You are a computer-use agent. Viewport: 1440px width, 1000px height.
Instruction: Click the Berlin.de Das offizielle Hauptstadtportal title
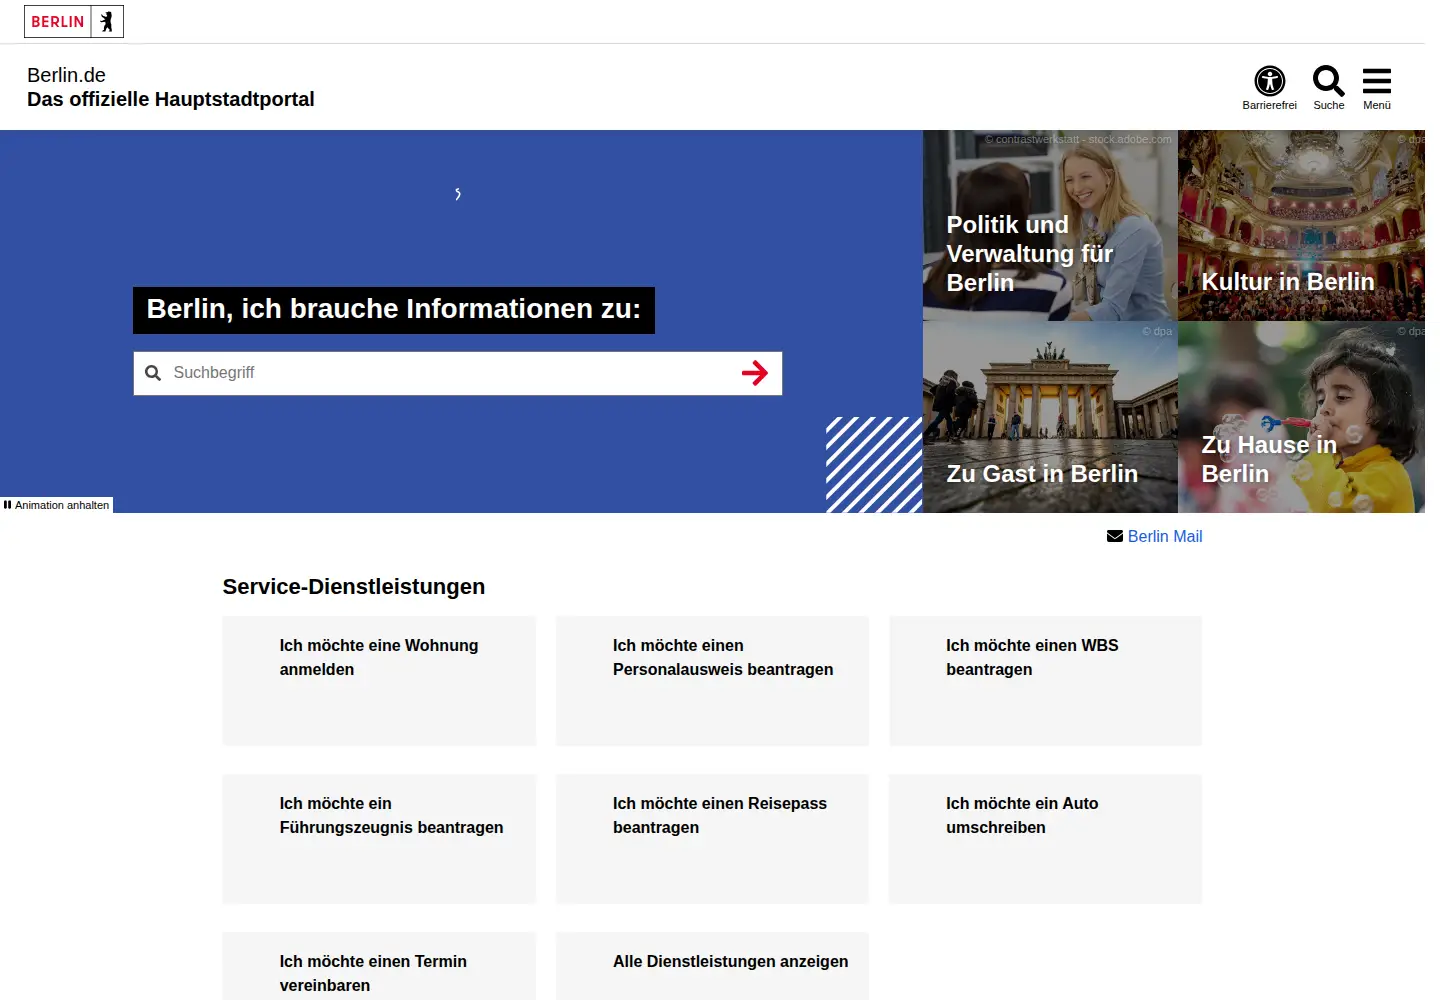(x=171, y=87)
